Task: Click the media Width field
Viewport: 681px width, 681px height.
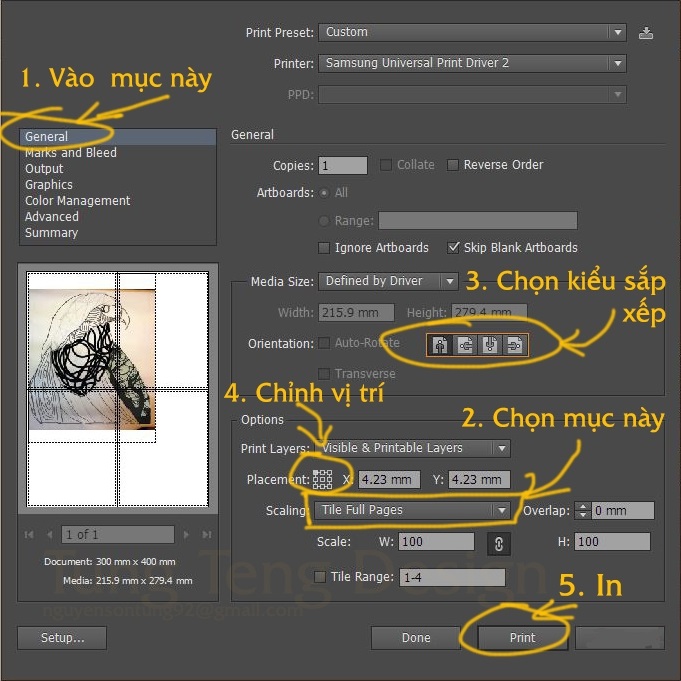Action: coord(356,312)
